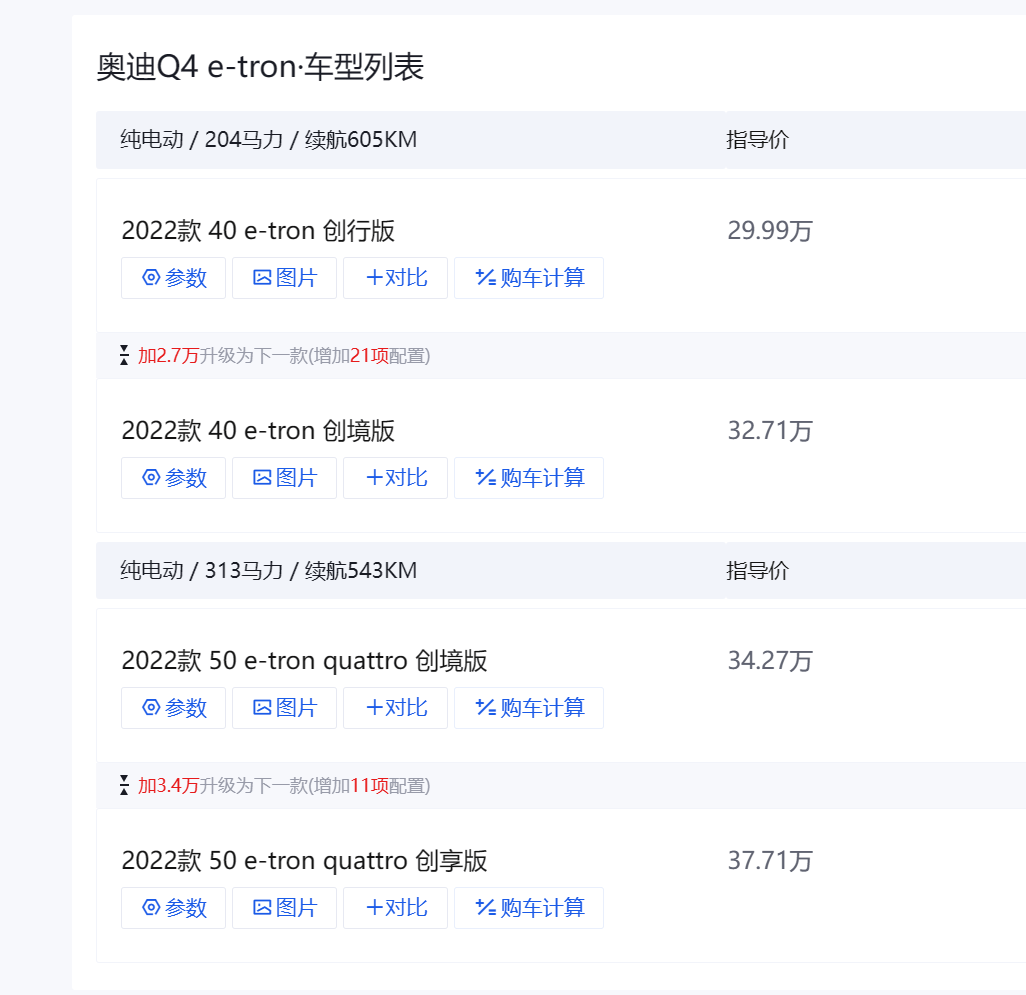Click the 纯电动 / 313马力 / 续航543KM header

(268, 570)
